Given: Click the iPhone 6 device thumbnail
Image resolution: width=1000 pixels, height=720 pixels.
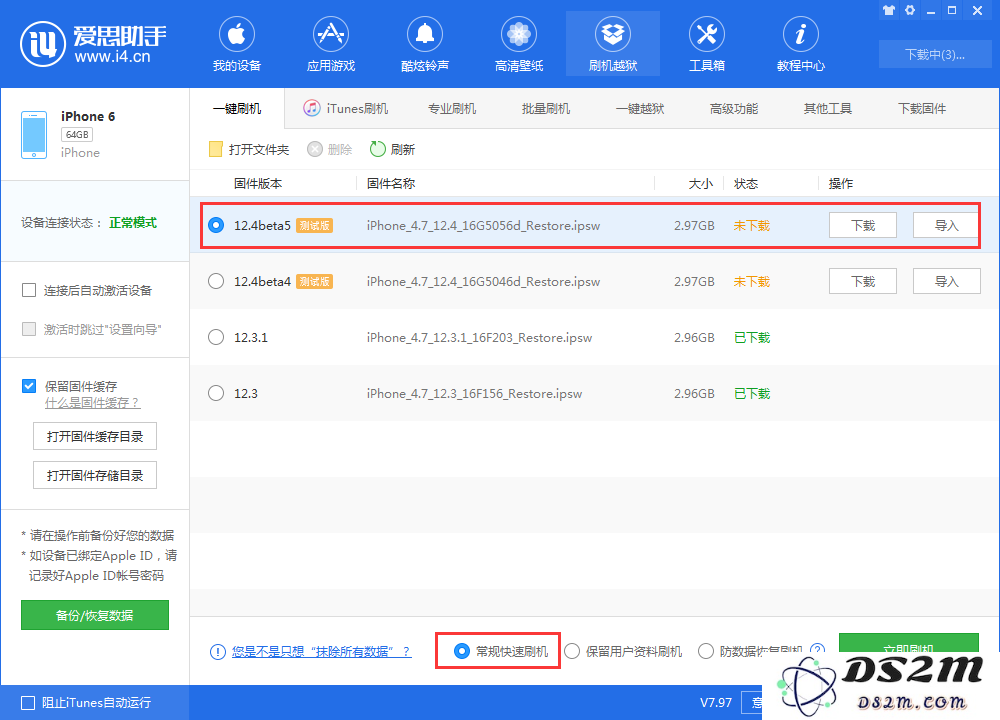Looking at the screenshot, I should 34,135.
